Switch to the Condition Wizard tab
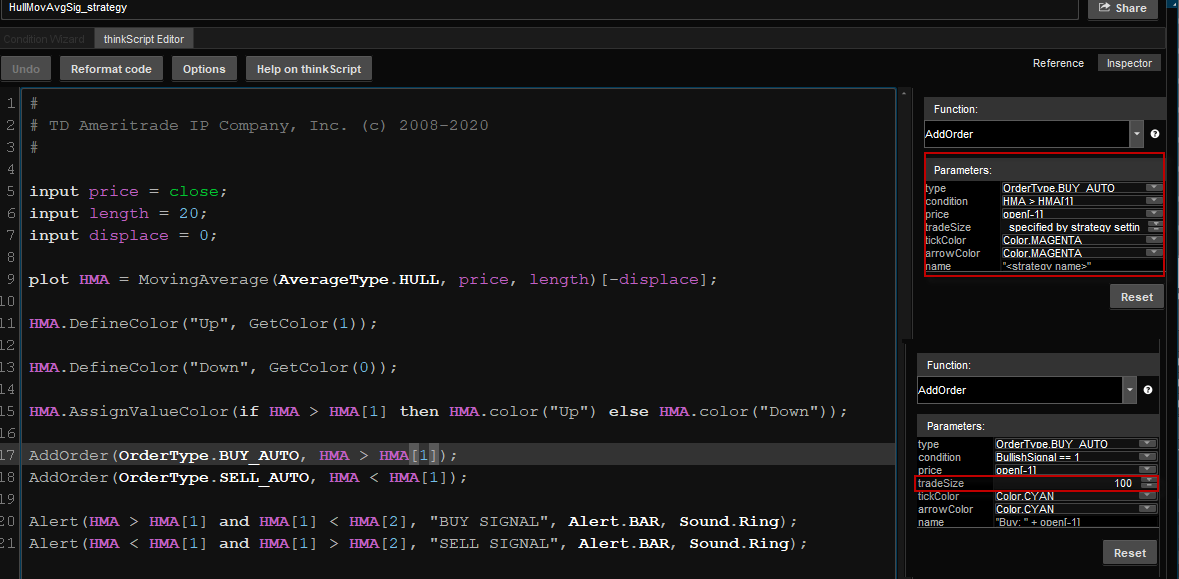The image size is (1179, 579). (x=44, y=39)
